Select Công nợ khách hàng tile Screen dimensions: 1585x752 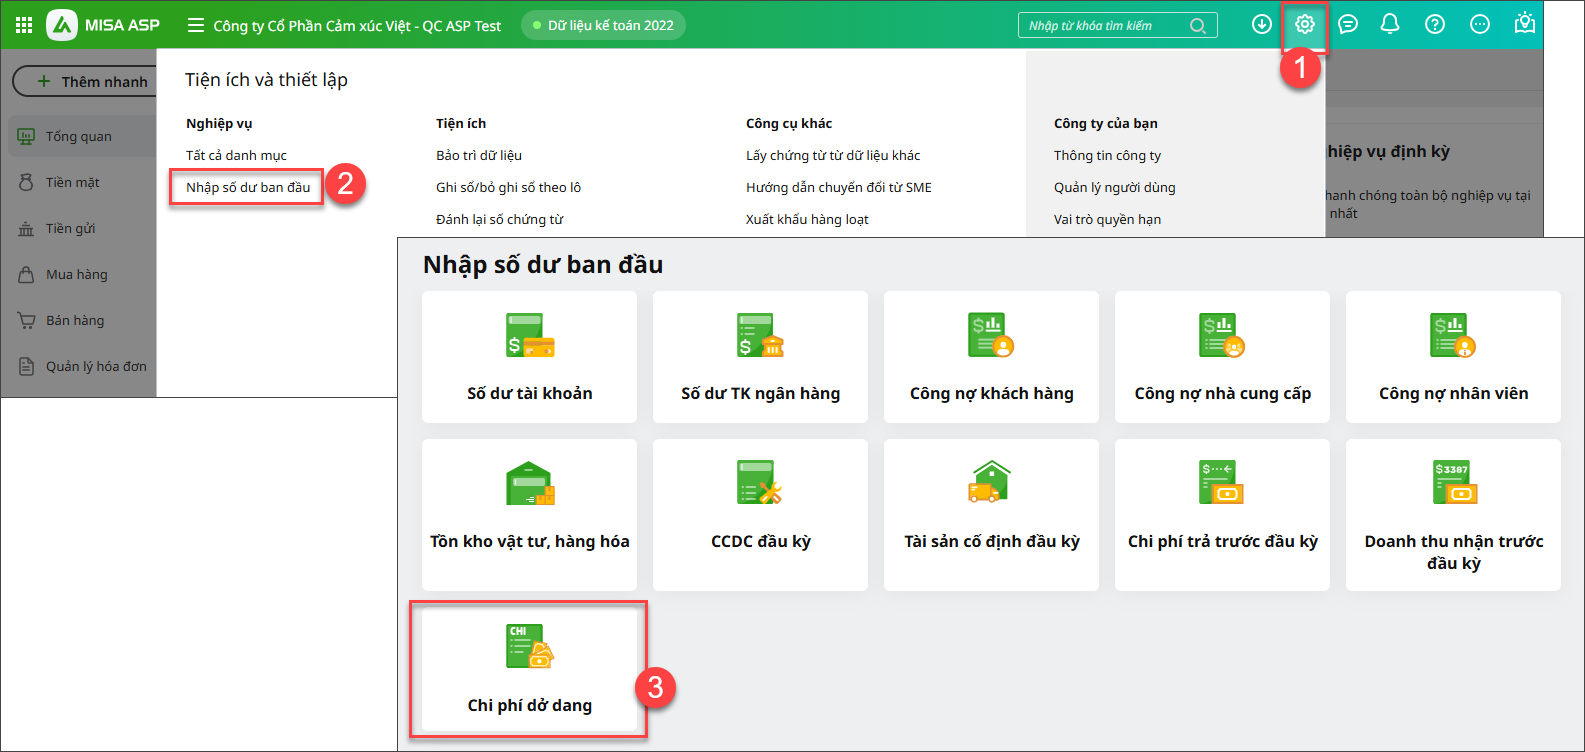991,357
